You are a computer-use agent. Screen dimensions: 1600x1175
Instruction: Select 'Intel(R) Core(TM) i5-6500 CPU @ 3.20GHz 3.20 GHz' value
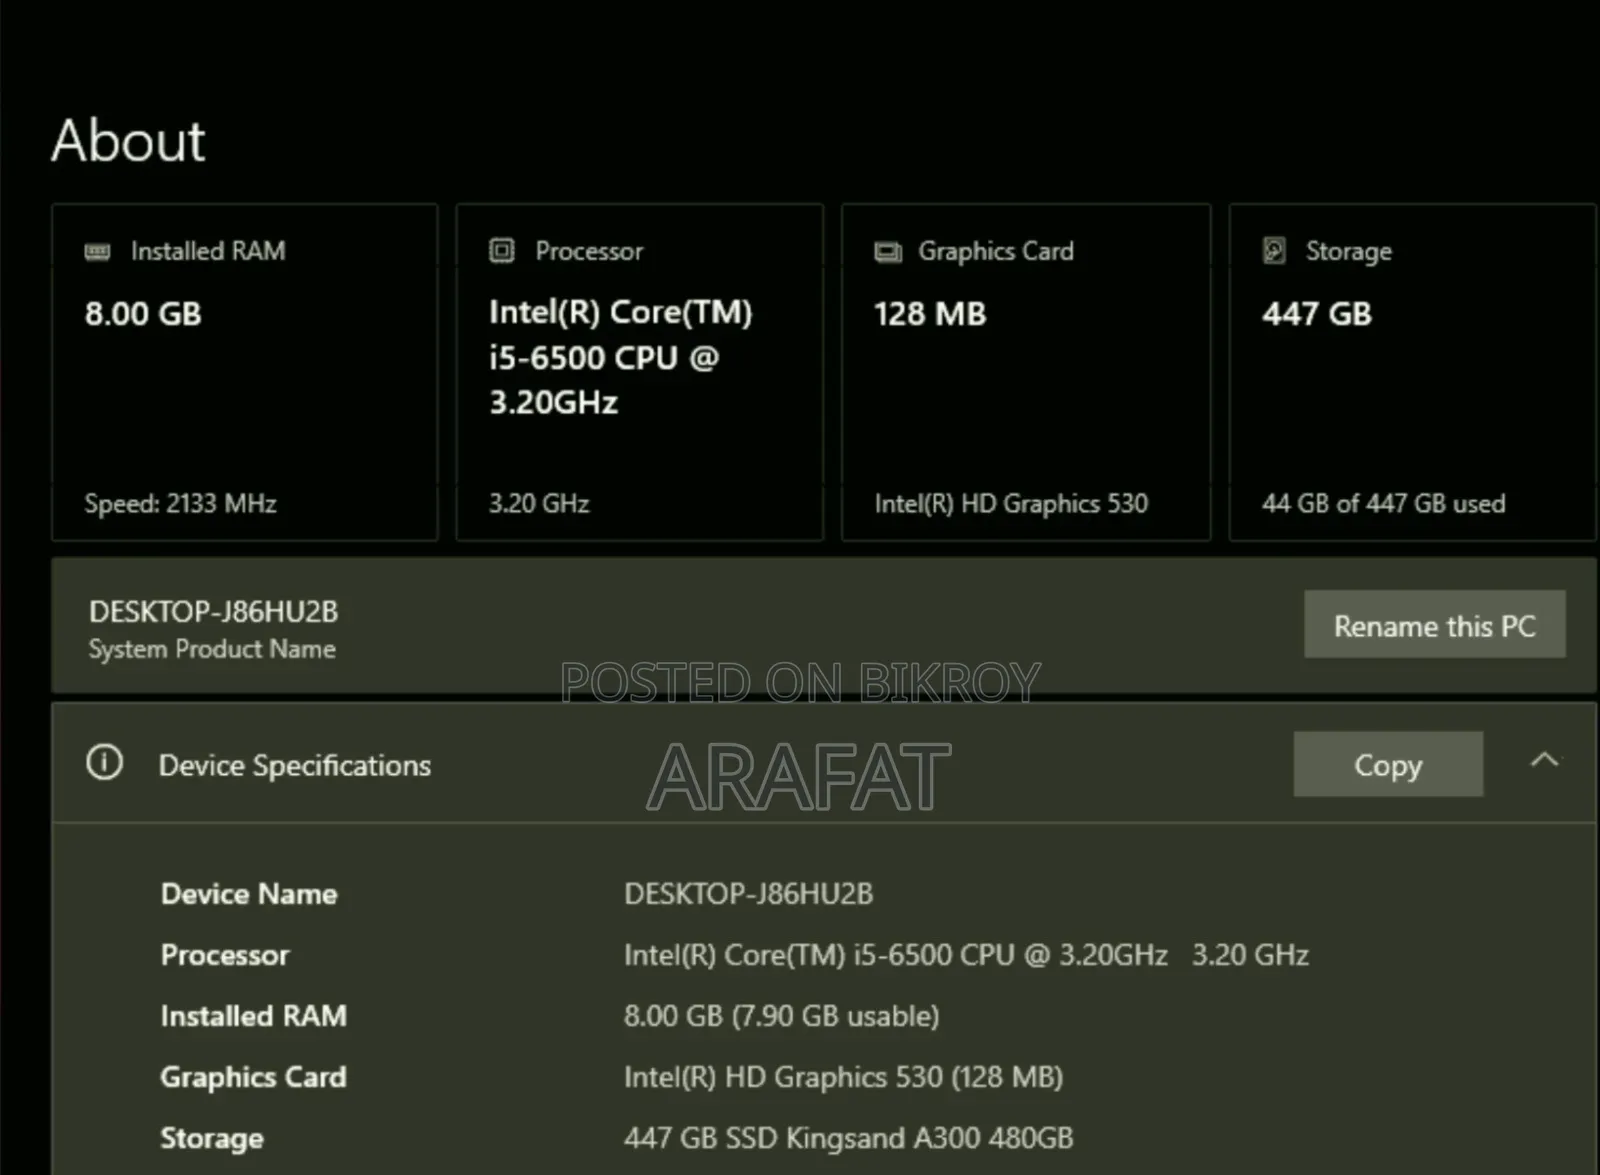tap(966, 955)
